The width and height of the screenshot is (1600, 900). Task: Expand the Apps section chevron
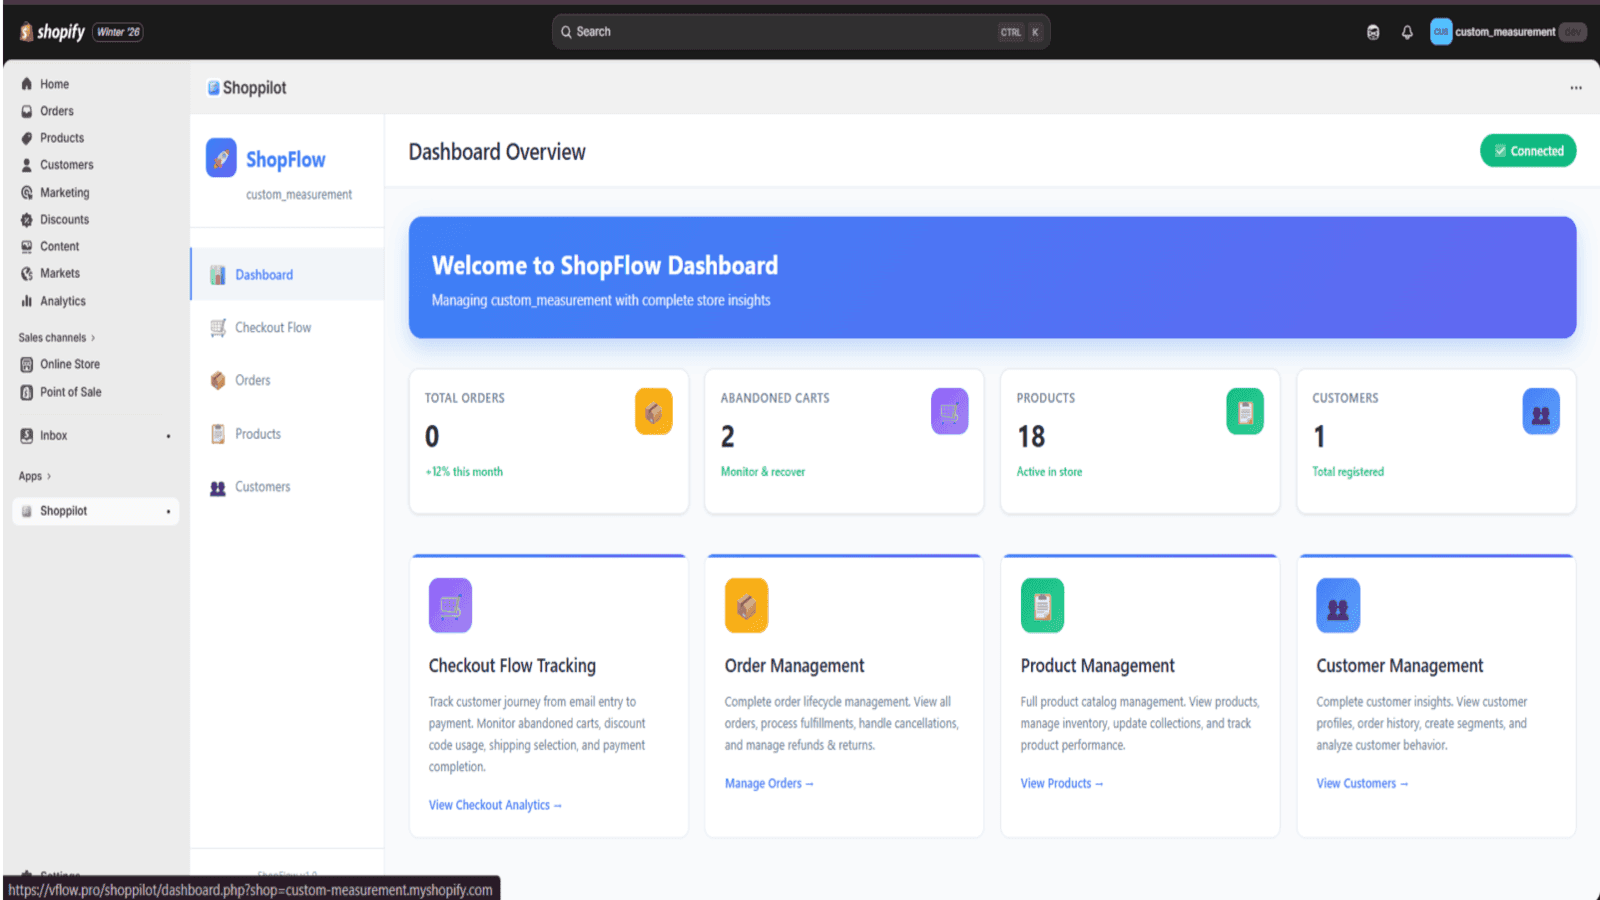[49, 476]
